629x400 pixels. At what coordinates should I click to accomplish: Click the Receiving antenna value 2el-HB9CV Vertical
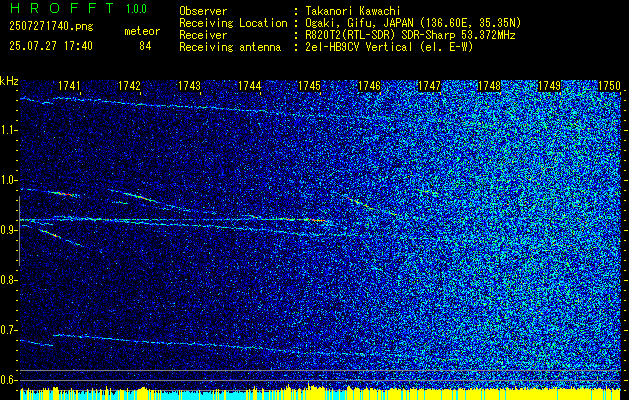[359, 47]
